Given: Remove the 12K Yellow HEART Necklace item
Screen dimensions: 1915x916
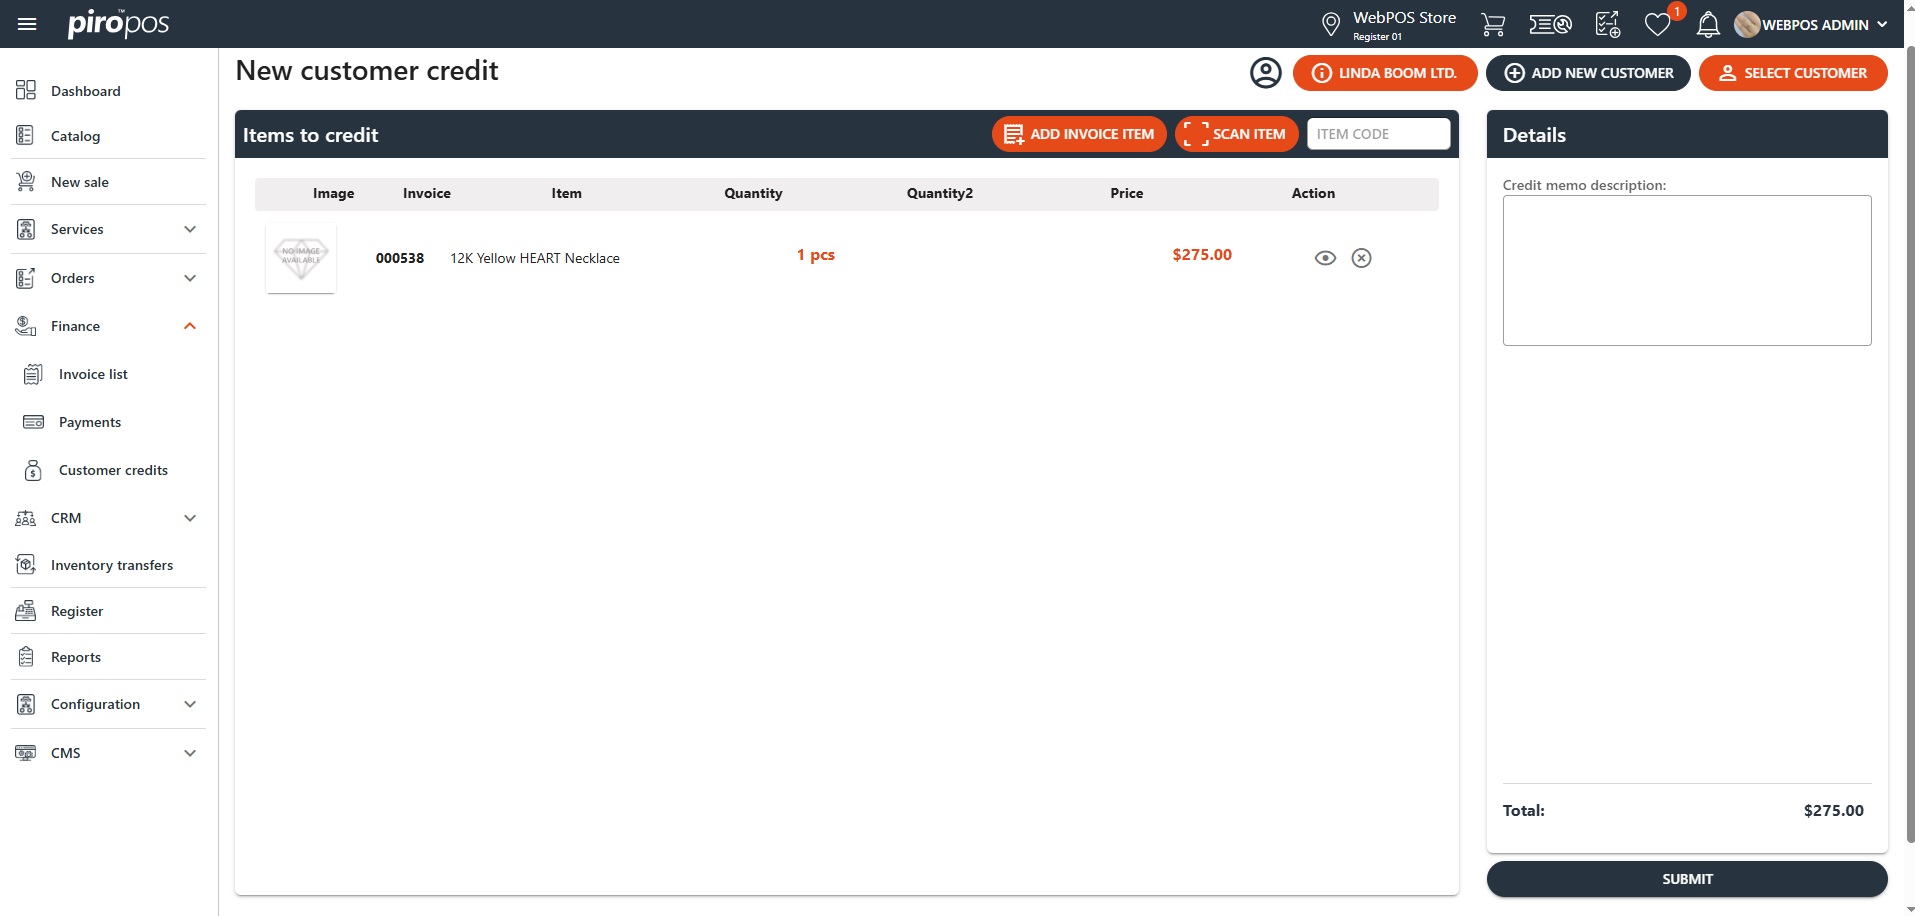Looking at the screenshot, I should [x=1361, y=258].
